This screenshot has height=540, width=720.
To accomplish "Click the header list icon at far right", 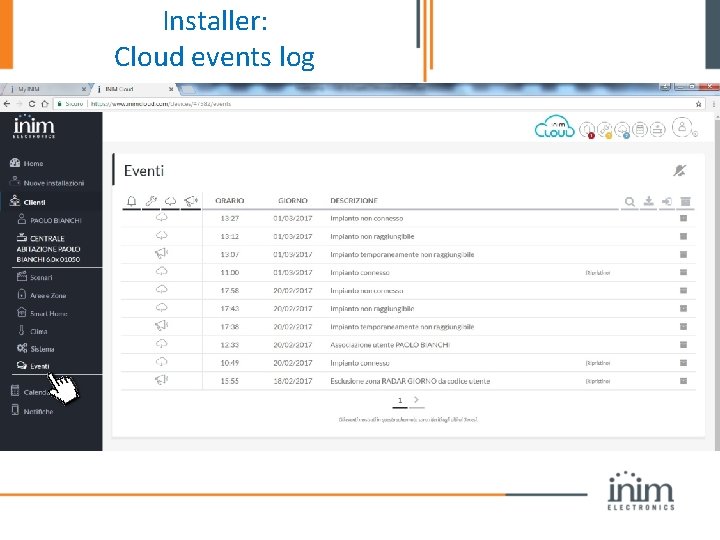I will (686, 201).
